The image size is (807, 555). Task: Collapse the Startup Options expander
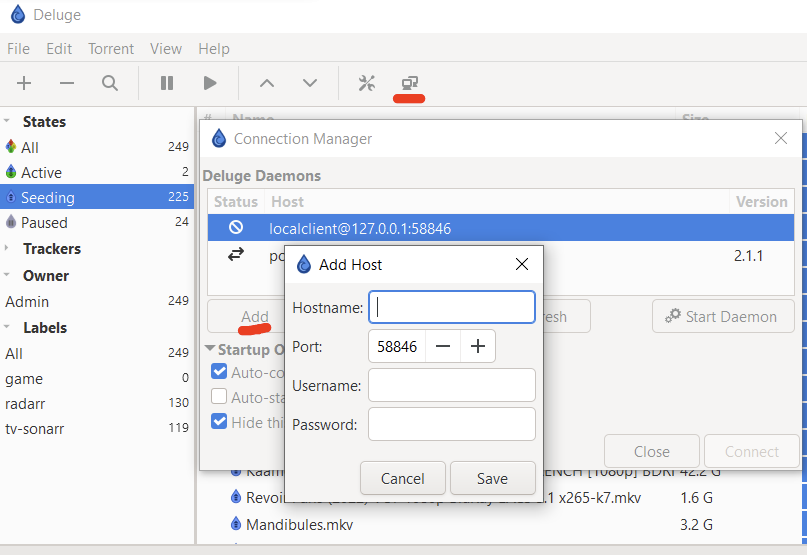tap(209, 349)
